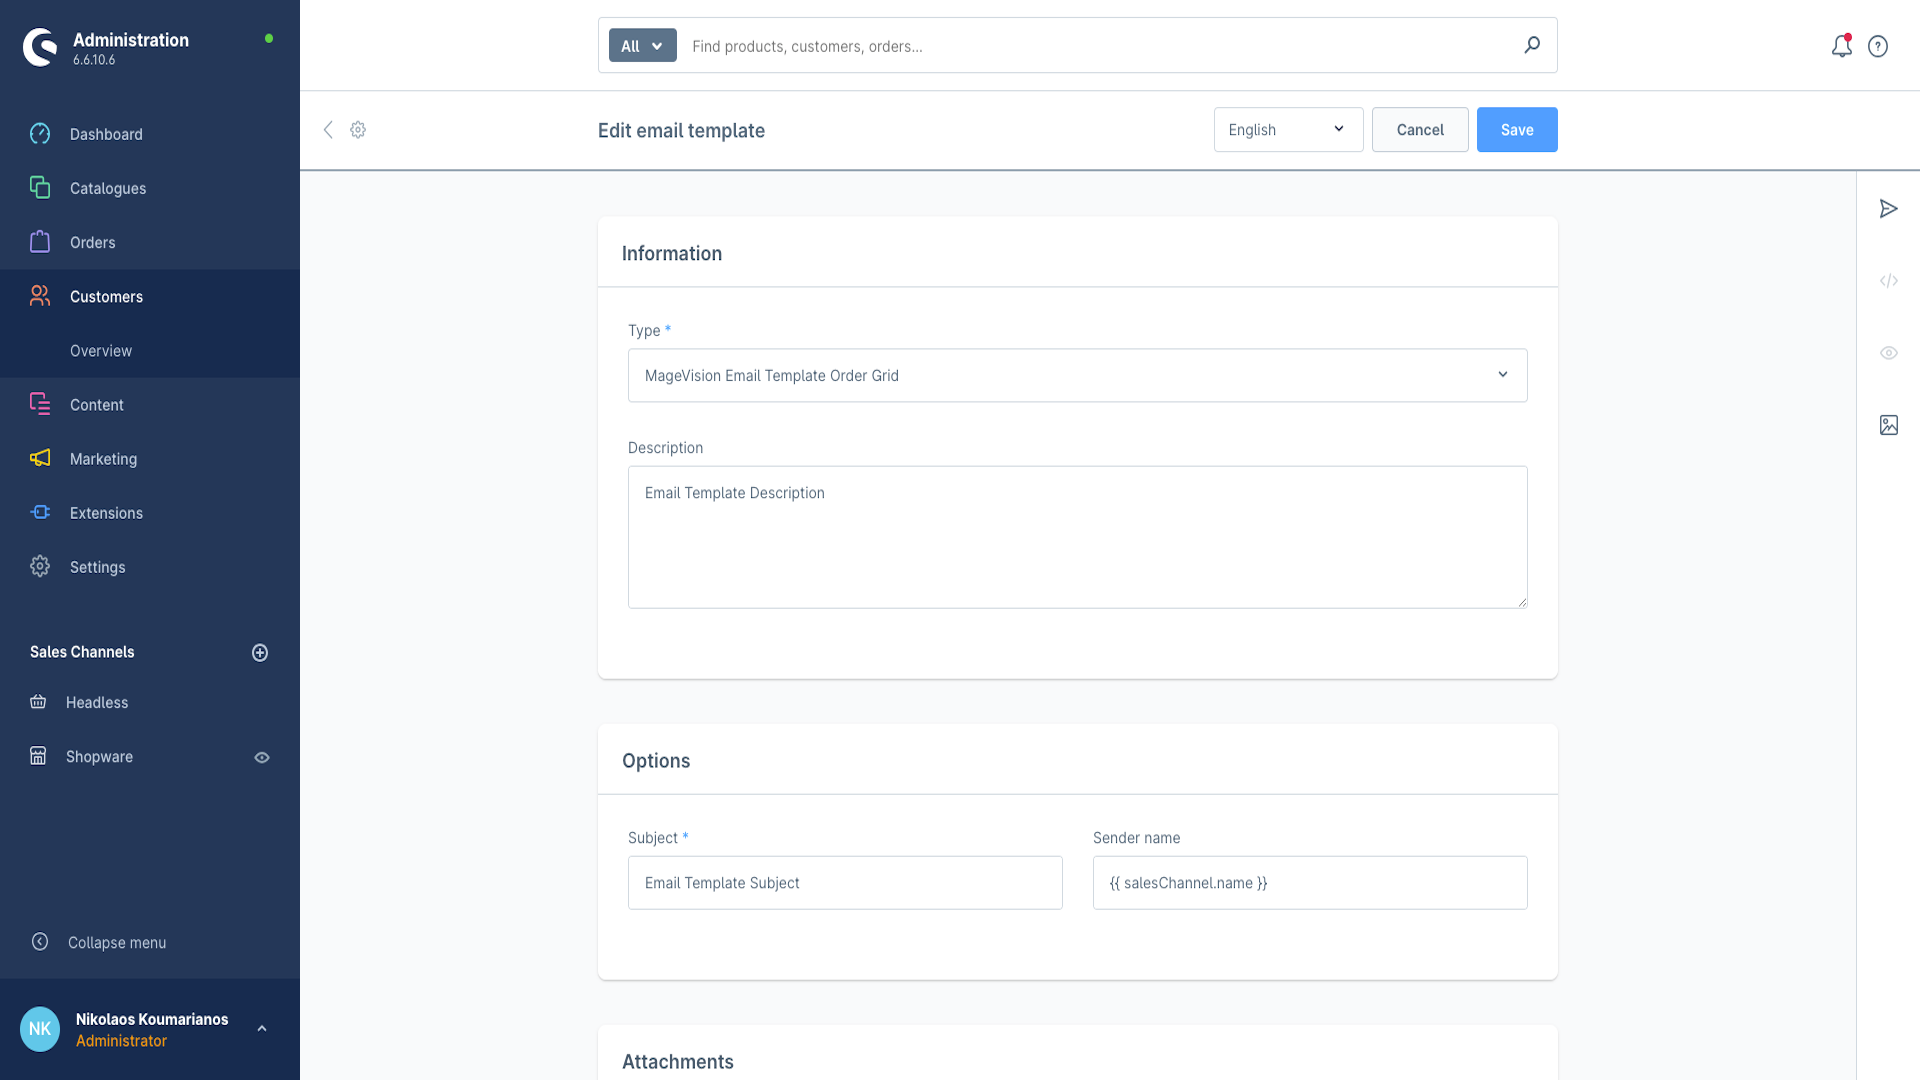Viewport: 1920px width, 1080px height.
Task: Click the send test mail paper-plane icon
Action: point(1888,209)
